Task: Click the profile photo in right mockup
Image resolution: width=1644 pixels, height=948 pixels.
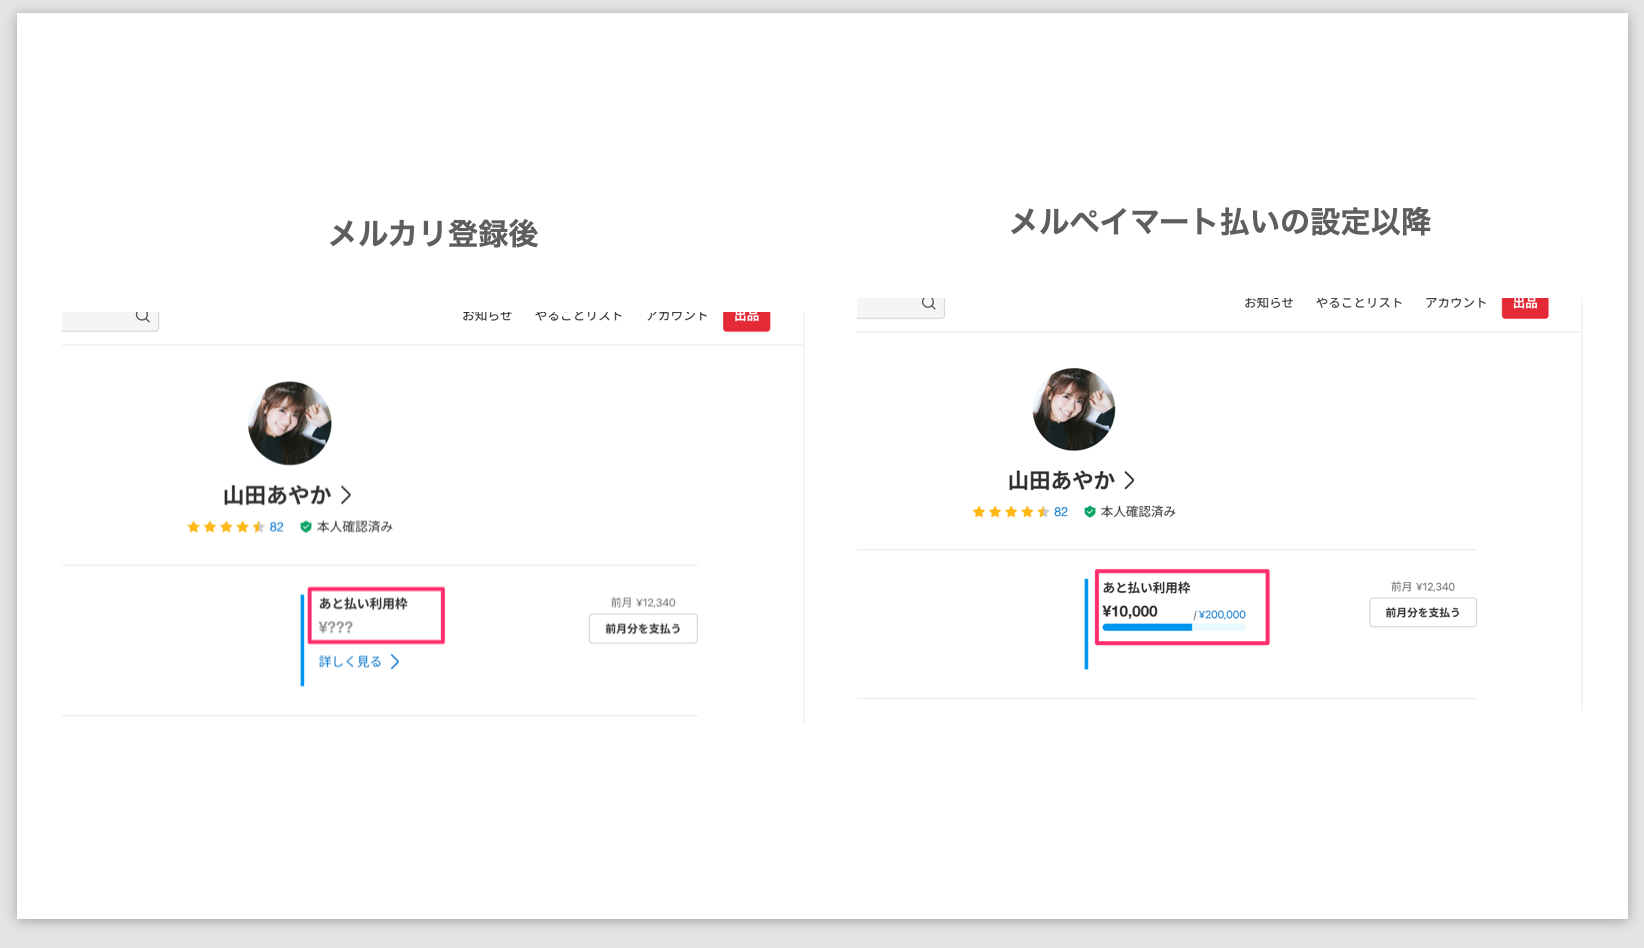Action: pyautogui.click(x=1074, y=409)
